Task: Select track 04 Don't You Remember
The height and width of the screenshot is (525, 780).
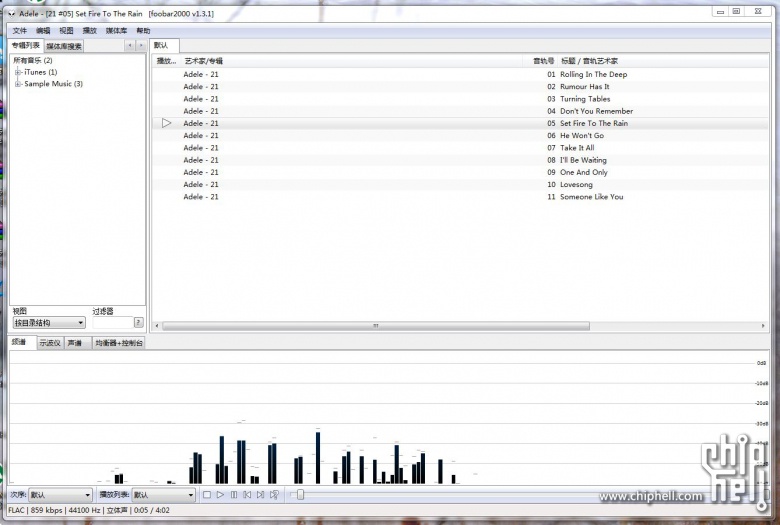Action: coord(460,111)
